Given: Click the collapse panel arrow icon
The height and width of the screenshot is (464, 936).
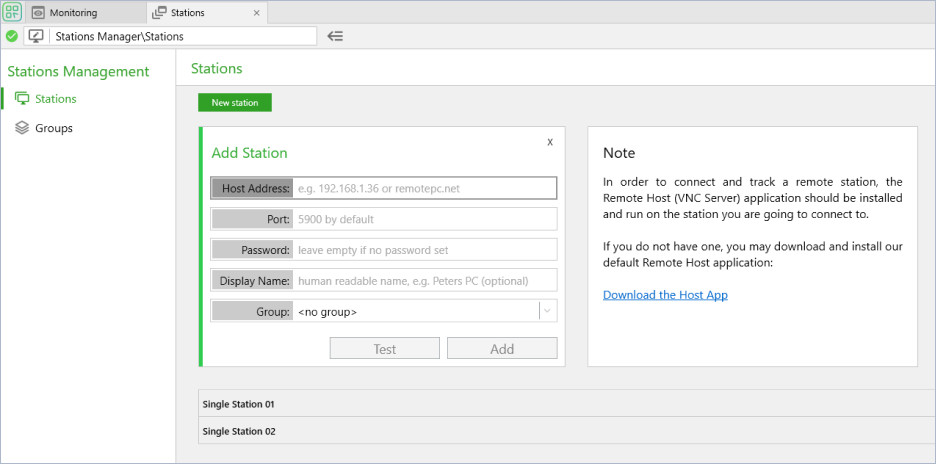Looking at the screenshot, I should coord(335,36).
